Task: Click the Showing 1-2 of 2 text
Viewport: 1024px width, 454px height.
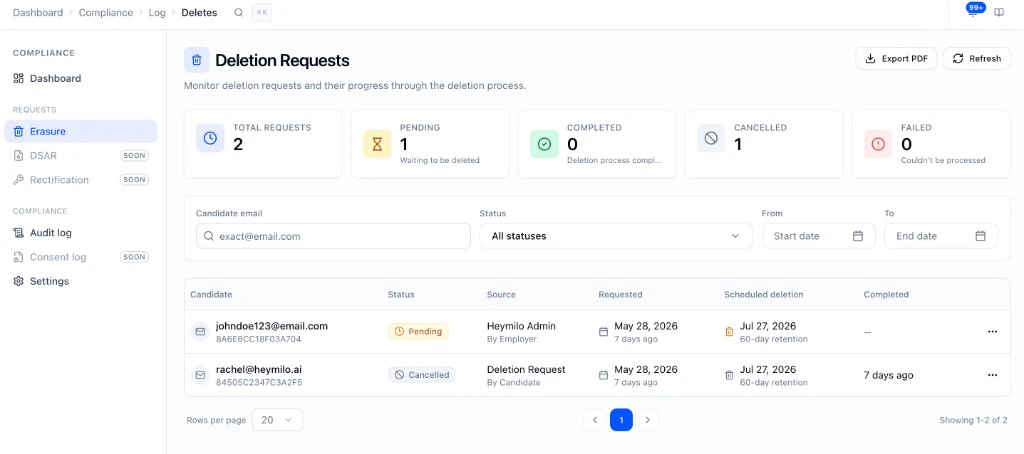Action: tap(973, 420)
